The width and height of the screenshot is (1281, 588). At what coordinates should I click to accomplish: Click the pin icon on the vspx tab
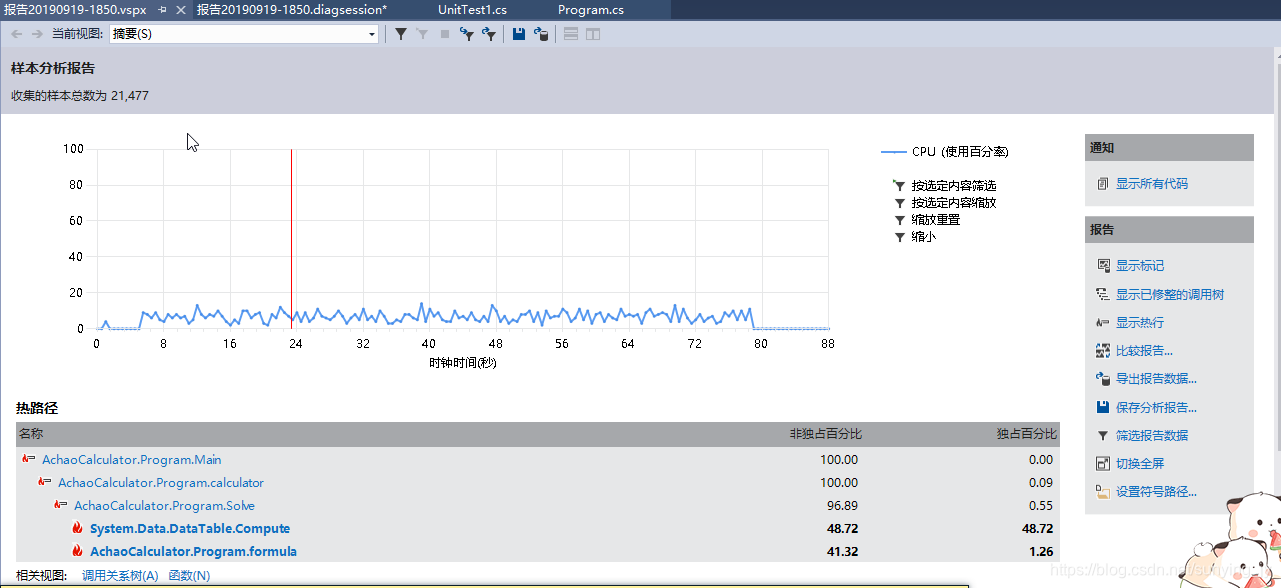click(x=163, y=9)
